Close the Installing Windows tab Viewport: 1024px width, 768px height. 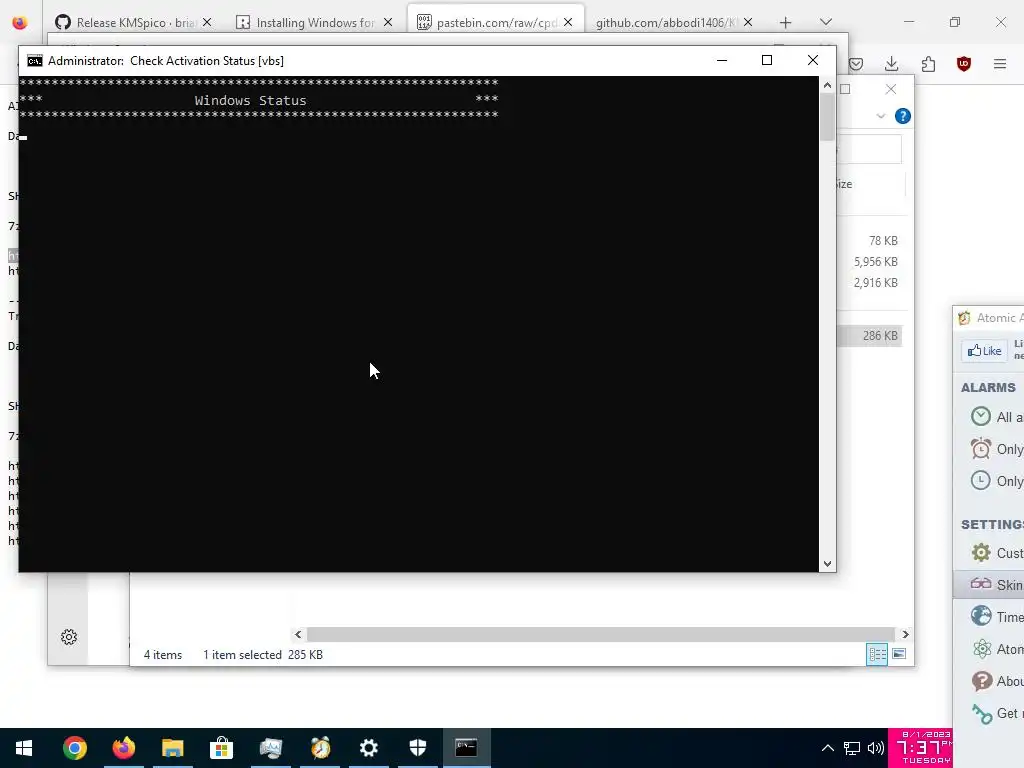(x=388, y=23)
